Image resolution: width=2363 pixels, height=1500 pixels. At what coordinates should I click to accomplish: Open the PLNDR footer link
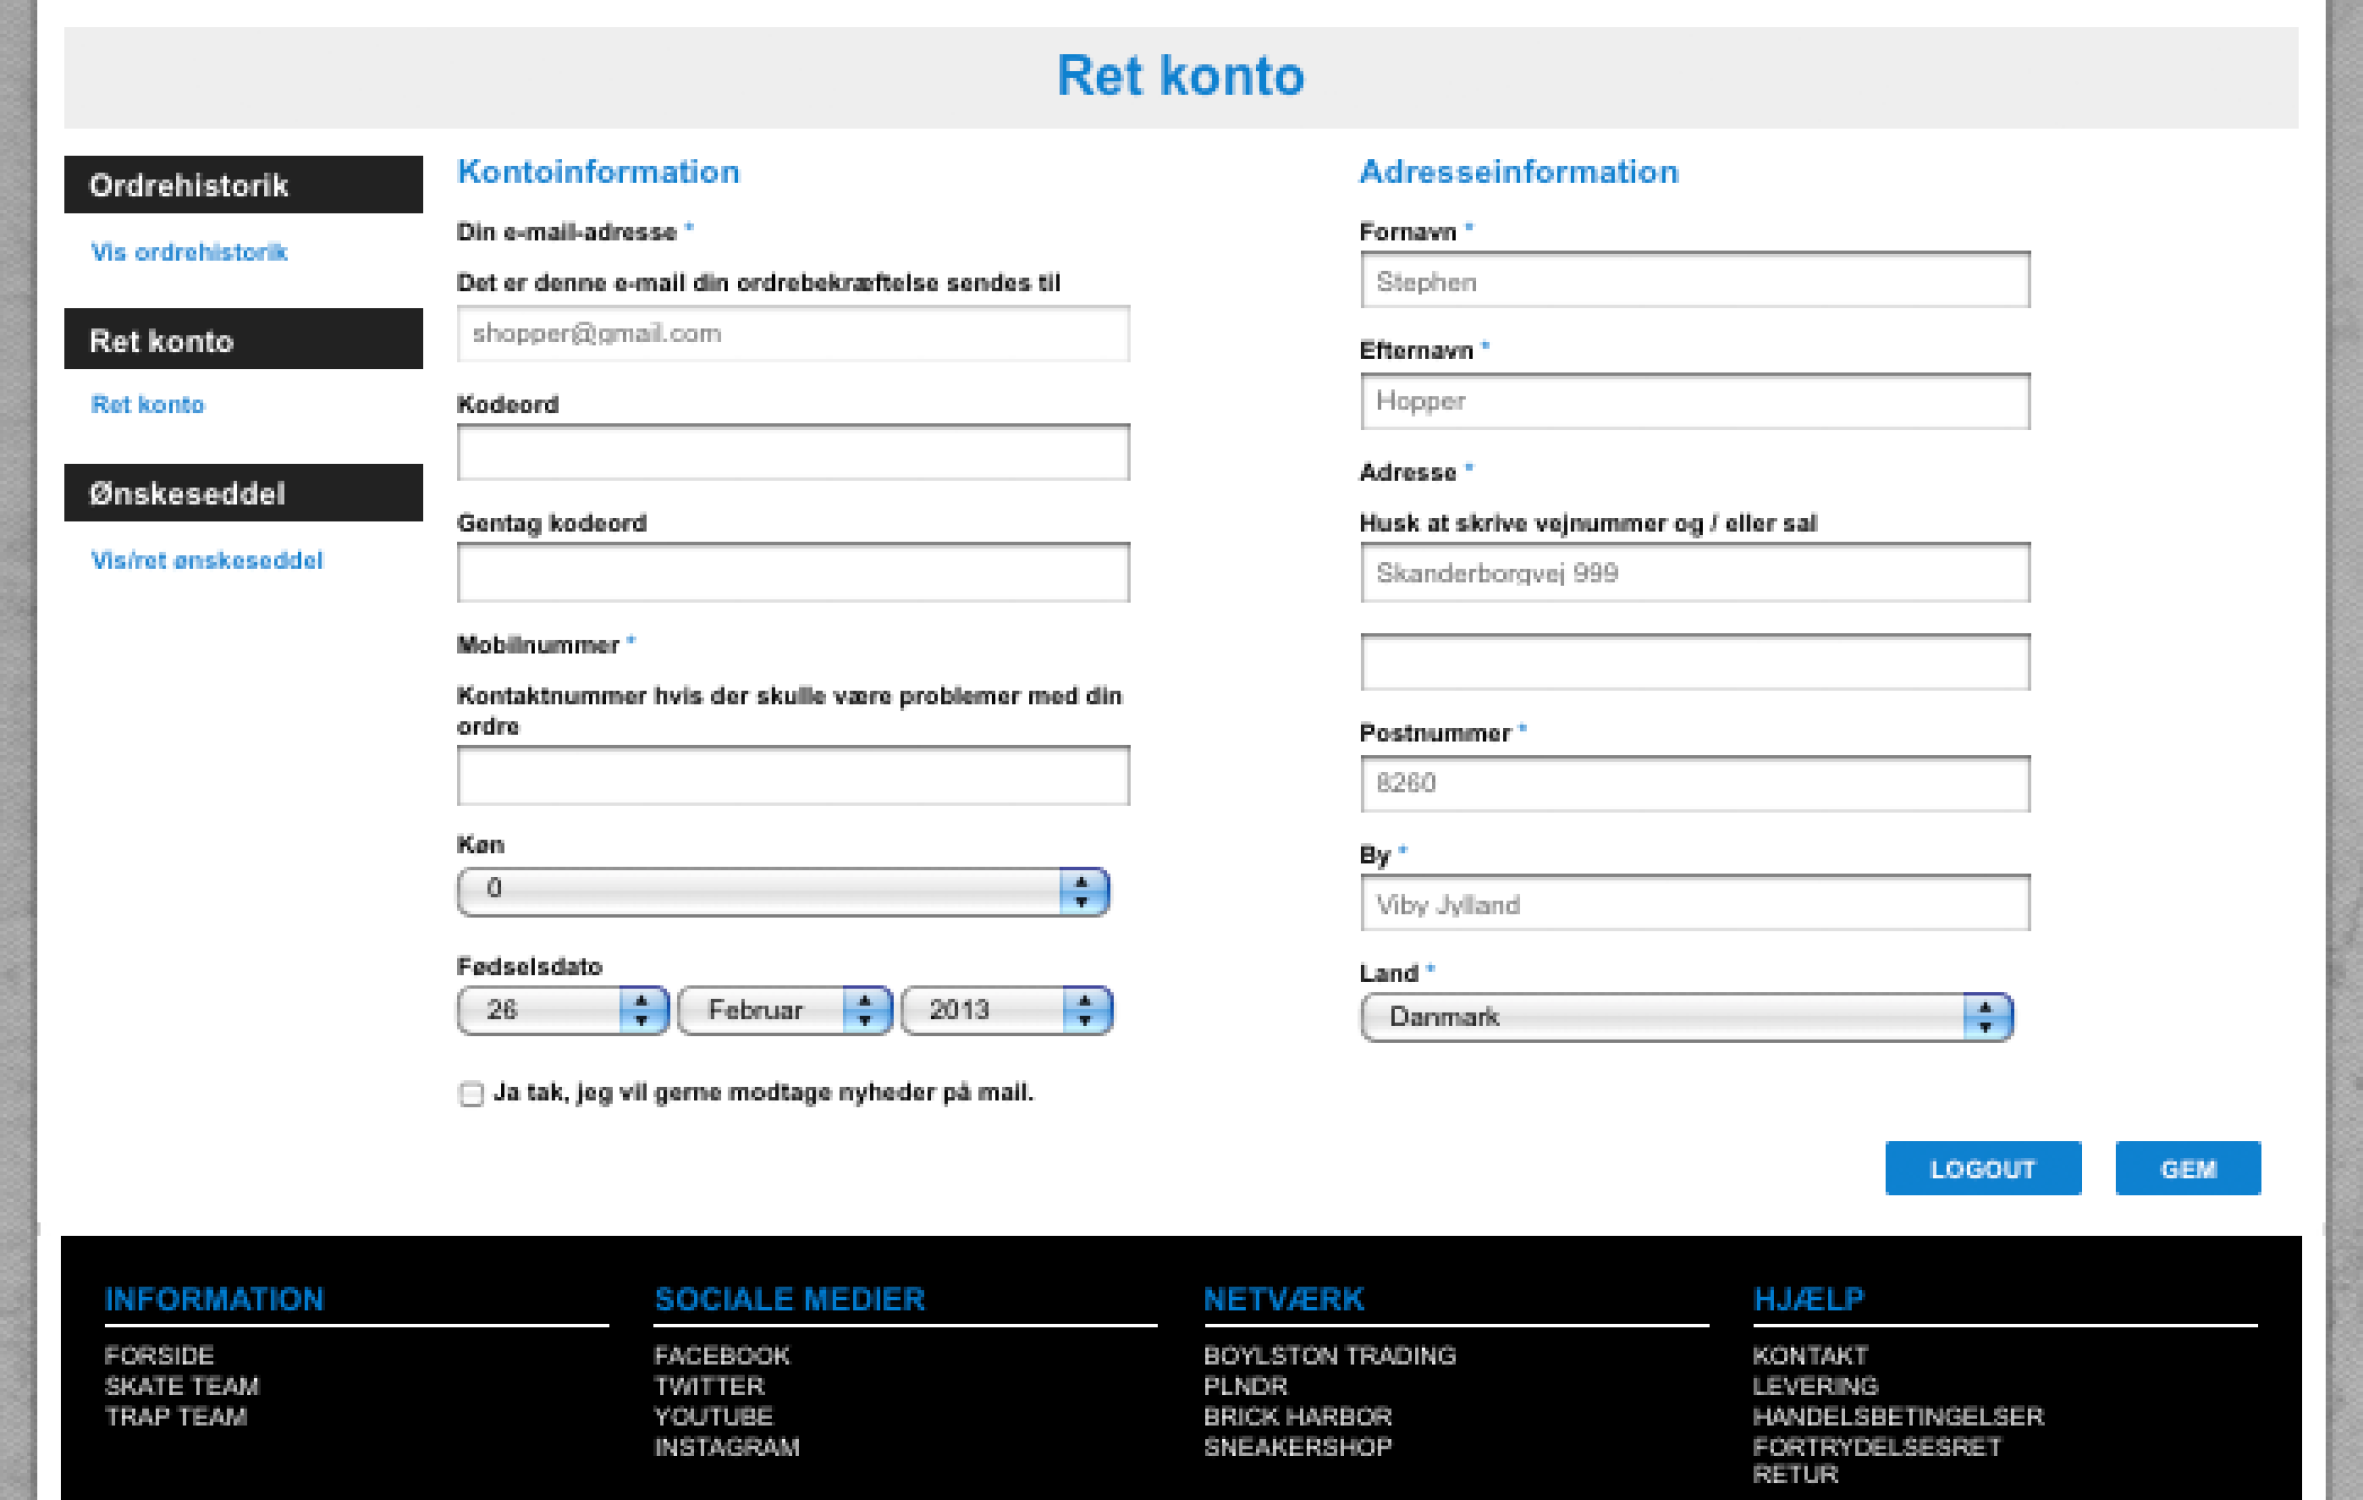[x=1246, y=1386]
